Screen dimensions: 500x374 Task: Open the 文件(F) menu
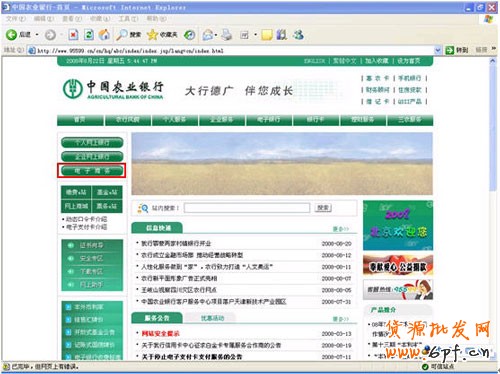point(16,18)
